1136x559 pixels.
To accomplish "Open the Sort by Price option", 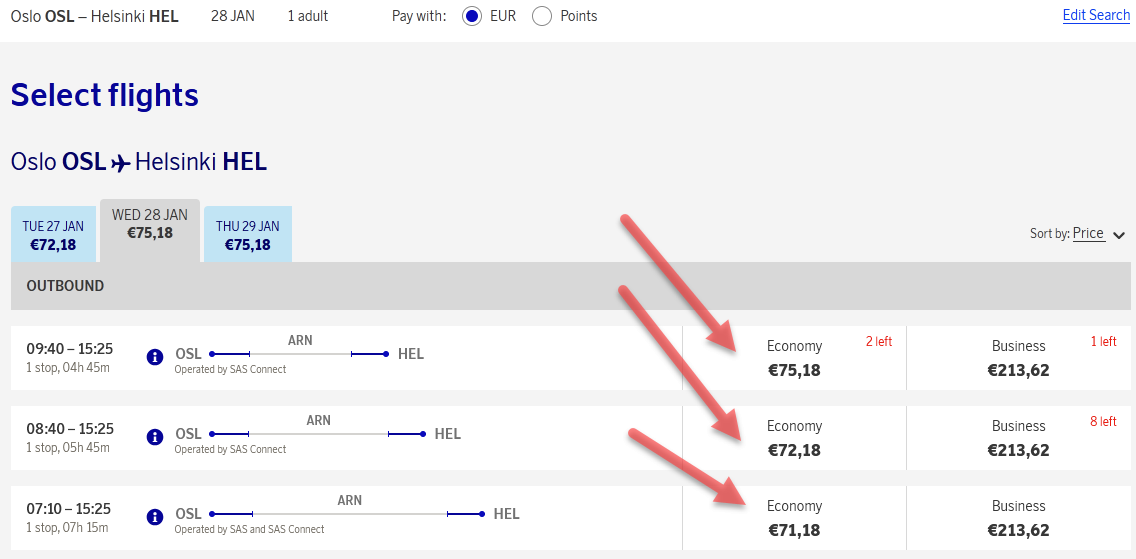I will [x=1088, y=233].
